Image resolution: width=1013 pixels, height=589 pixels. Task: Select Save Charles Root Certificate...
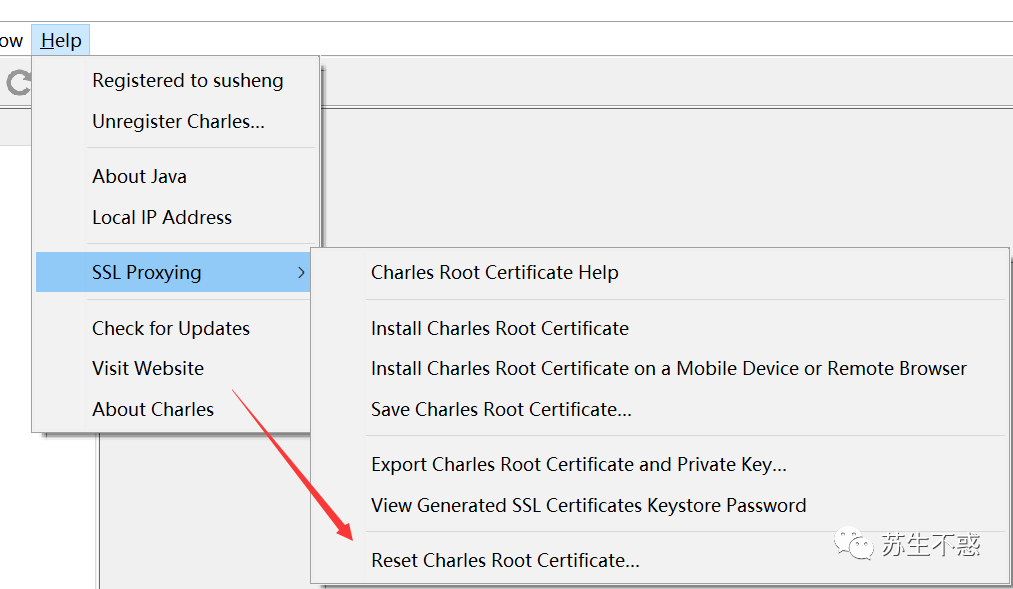[501, 409]
